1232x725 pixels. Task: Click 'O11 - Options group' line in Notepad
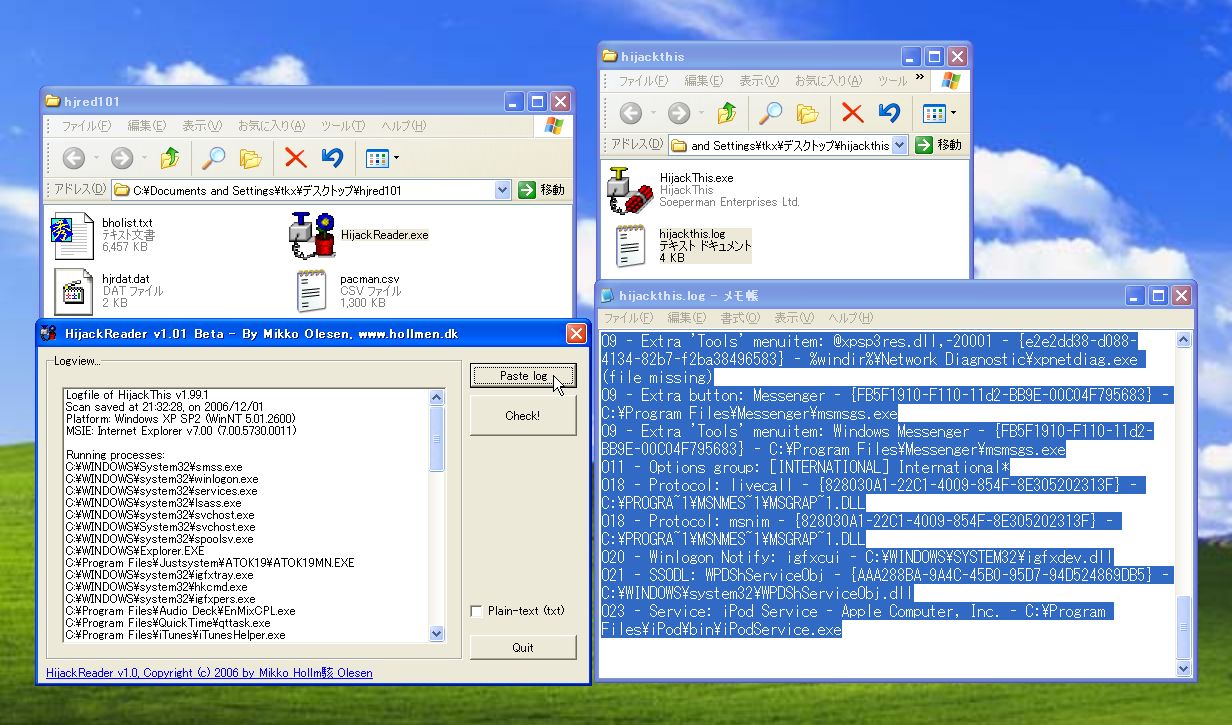tap(806, 467)
